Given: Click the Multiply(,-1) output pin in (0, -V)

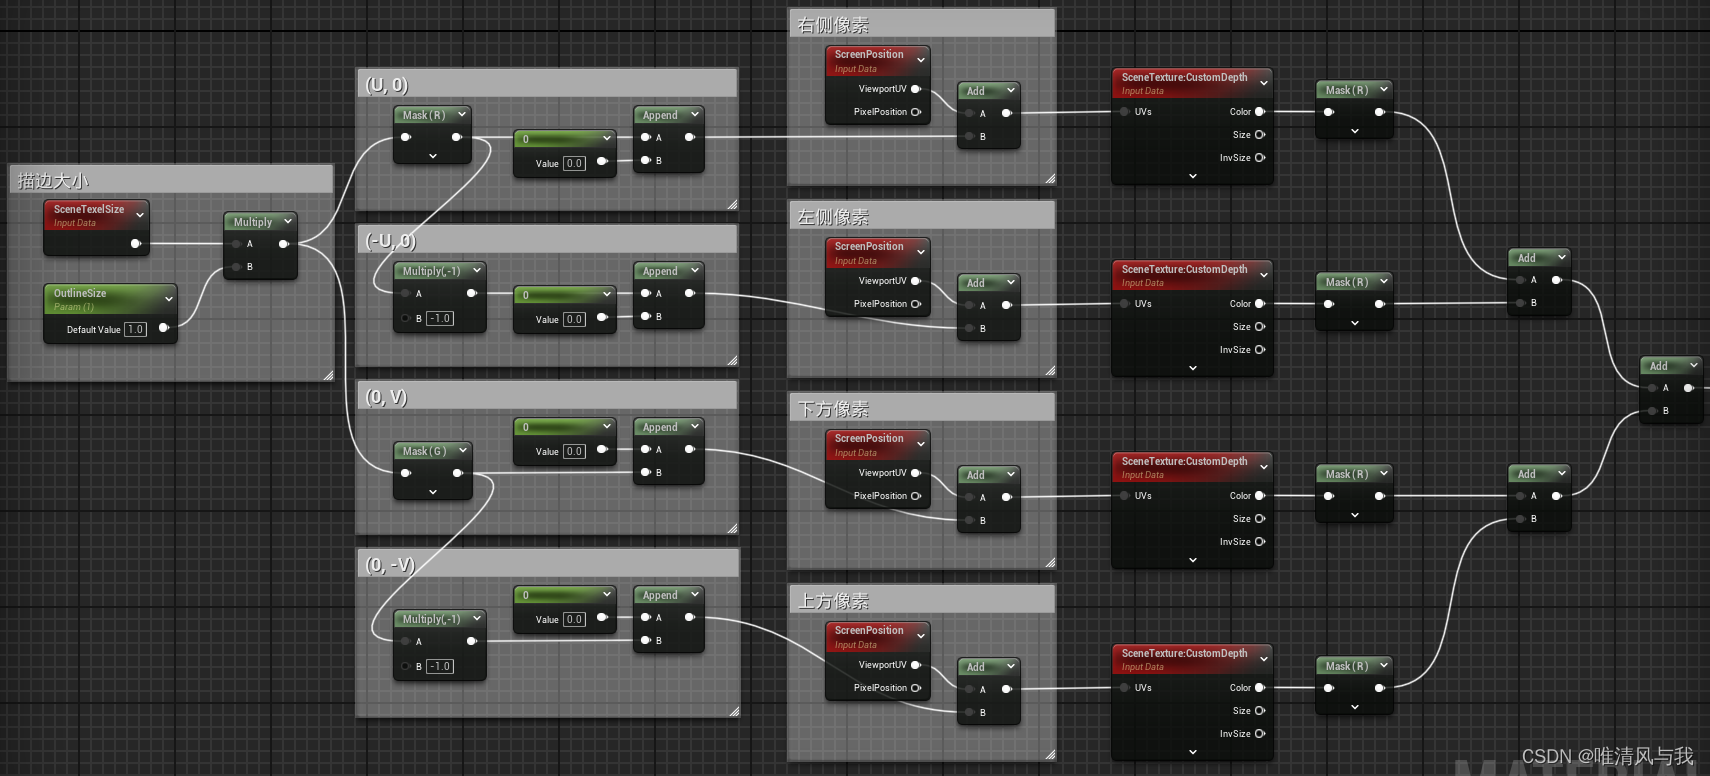Looking at the screenshot, I should pyautogui.click(x=471, y=641).
